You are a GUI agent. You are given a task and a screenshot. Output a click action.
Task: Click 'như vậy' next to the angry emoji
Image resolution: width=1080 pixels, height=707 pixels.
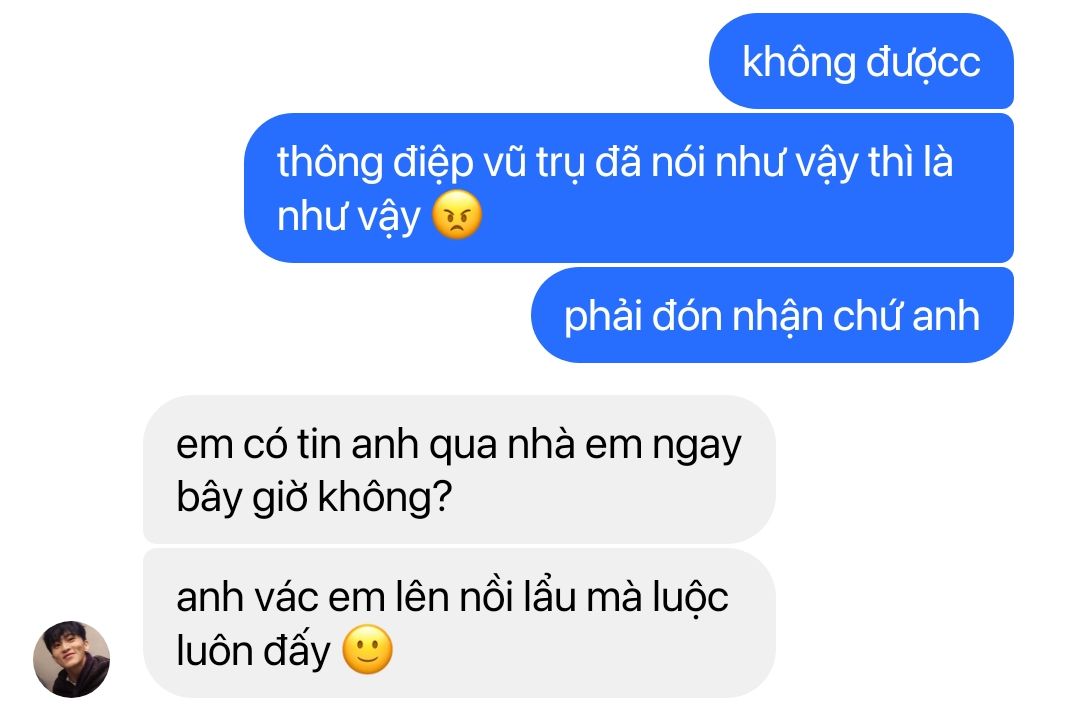point(349,217)
